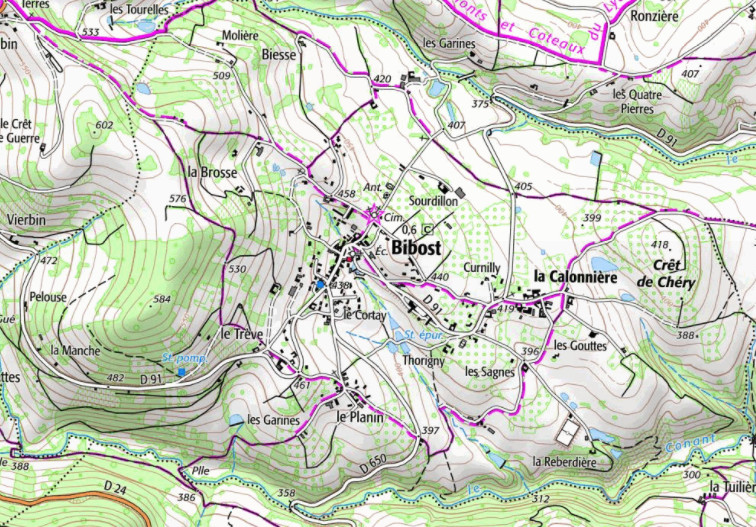The width and height of the screenshot is (756, 527).
Task: Select the la Brosse place name
Action: pos(212,172)
